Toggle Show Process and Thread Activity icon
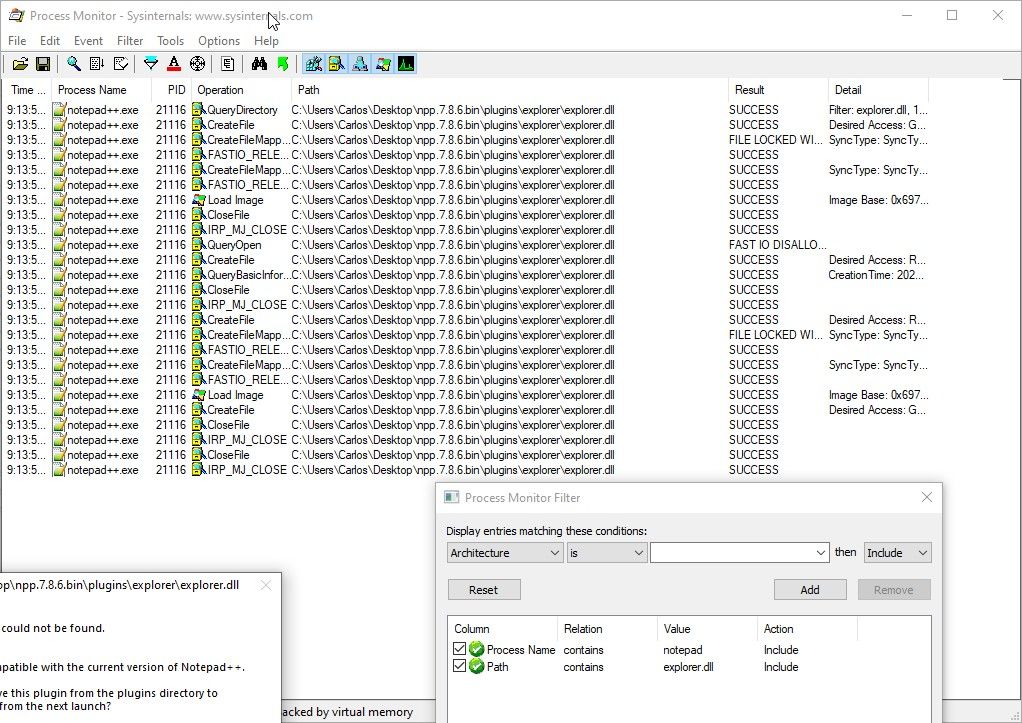Viewport: 1022px width, 723px height. click(x=383, y=64)
